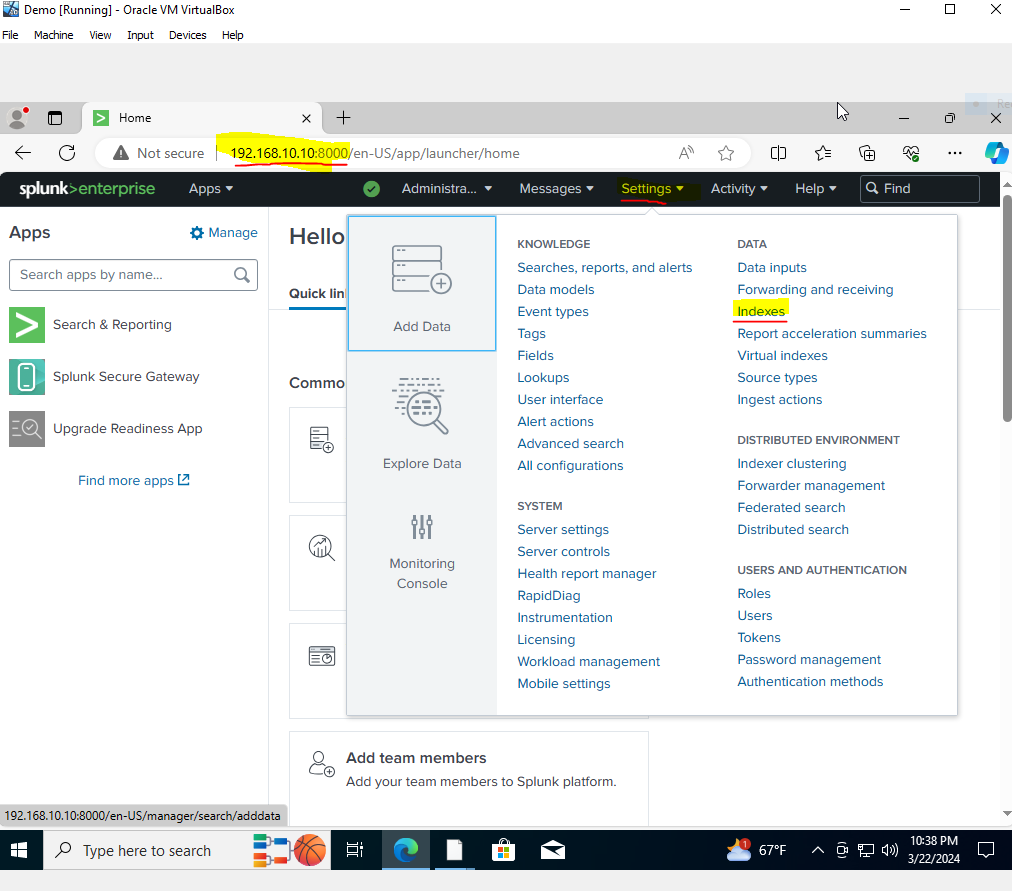
Task: Open the VirtualBox Devices menu
Action: coord(188,35)
